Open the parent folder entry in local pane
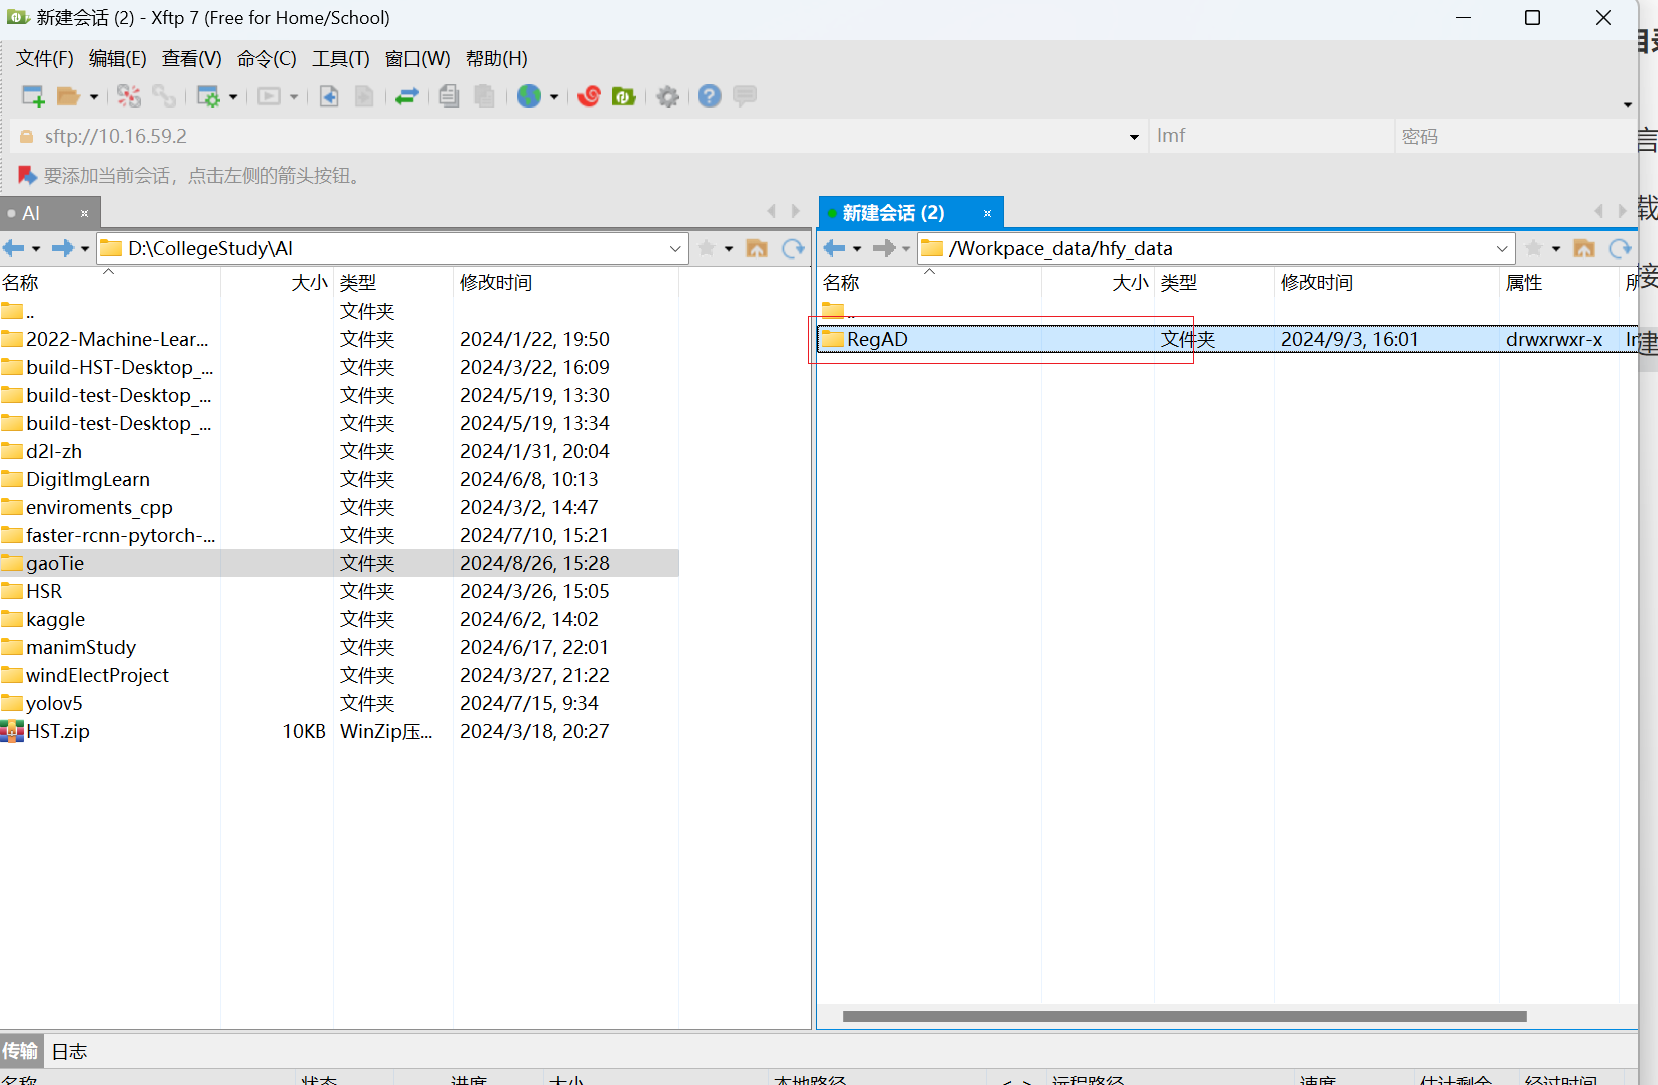1658x1085 pixels. click(x=339, y=311)
